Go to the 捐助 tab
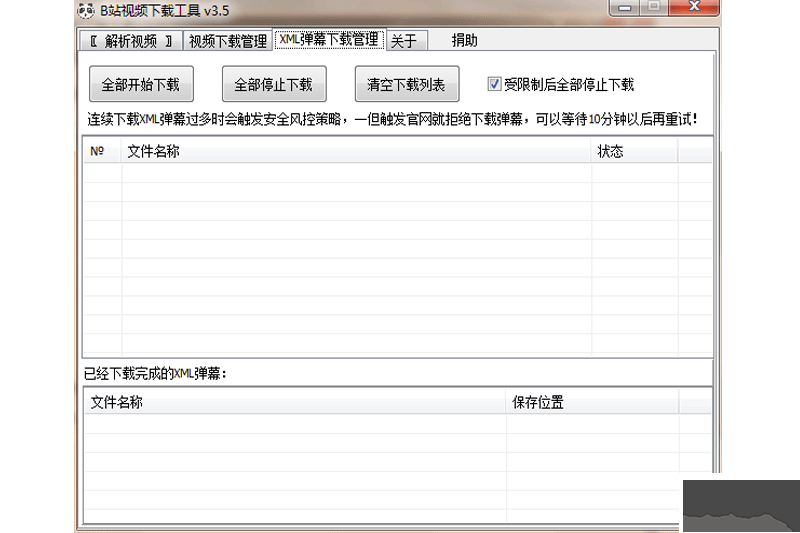 click(x=464, y=40)
